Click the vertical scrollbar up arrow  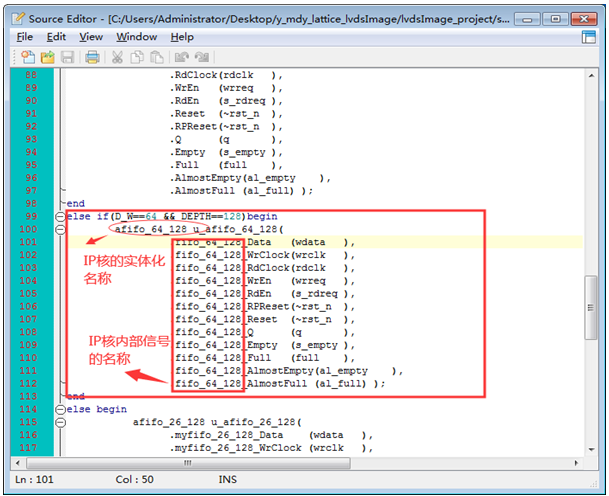(591, 76)
